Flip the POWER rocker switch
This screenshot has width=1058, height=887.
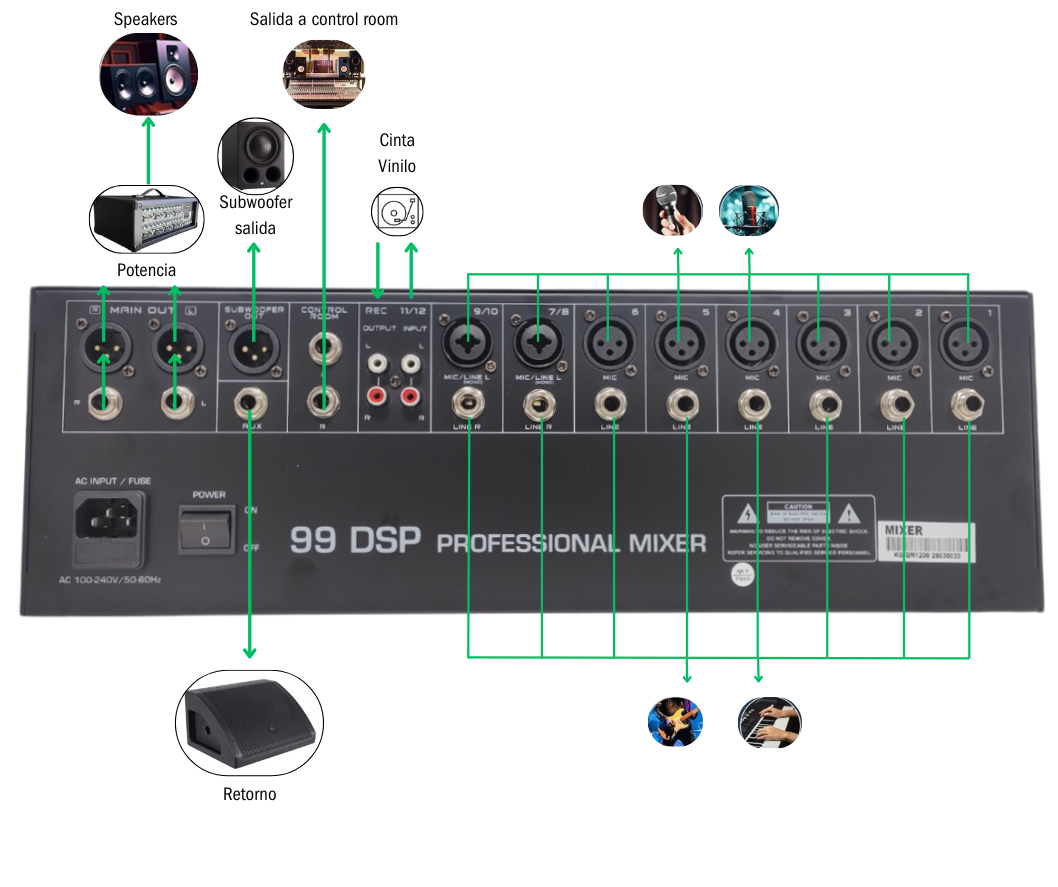pyautogui.click(x=206, y=530)
